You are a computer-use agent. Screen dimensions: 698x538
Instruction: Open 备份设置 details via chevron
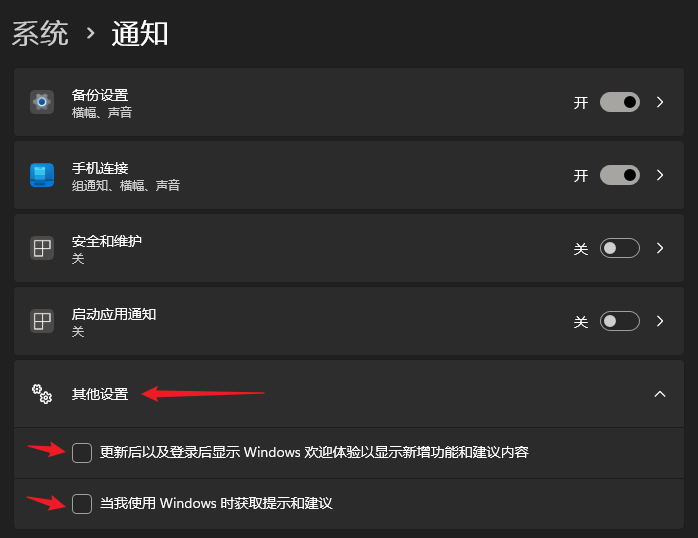[x=660, y=102]
